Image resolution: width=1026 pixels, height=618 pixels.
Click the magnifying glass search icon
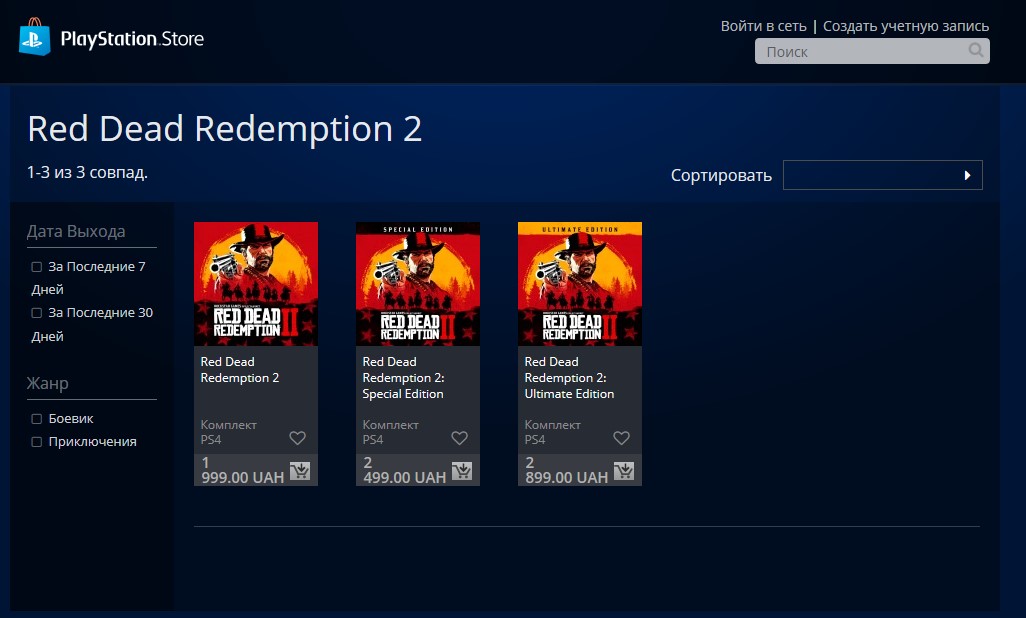click(x=975, y=50)
